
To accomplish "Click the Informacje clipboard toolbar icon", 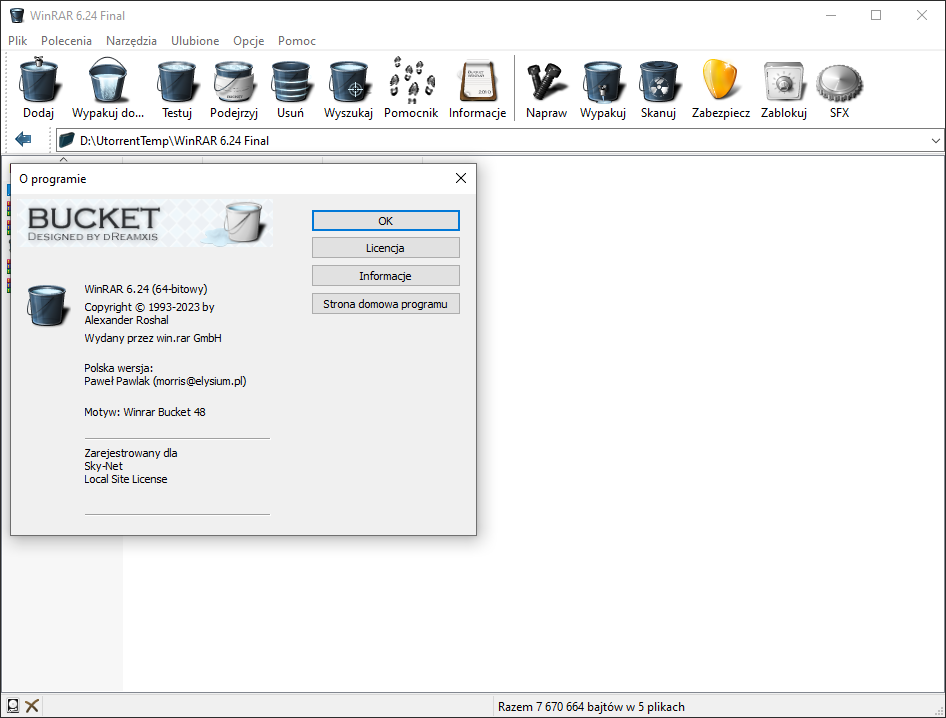I will (x=478, y=80).
